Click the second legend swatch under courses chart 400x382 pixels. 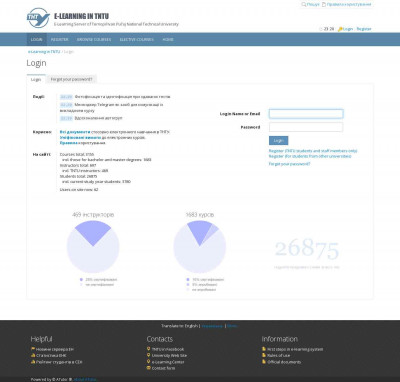click(188, 285)
